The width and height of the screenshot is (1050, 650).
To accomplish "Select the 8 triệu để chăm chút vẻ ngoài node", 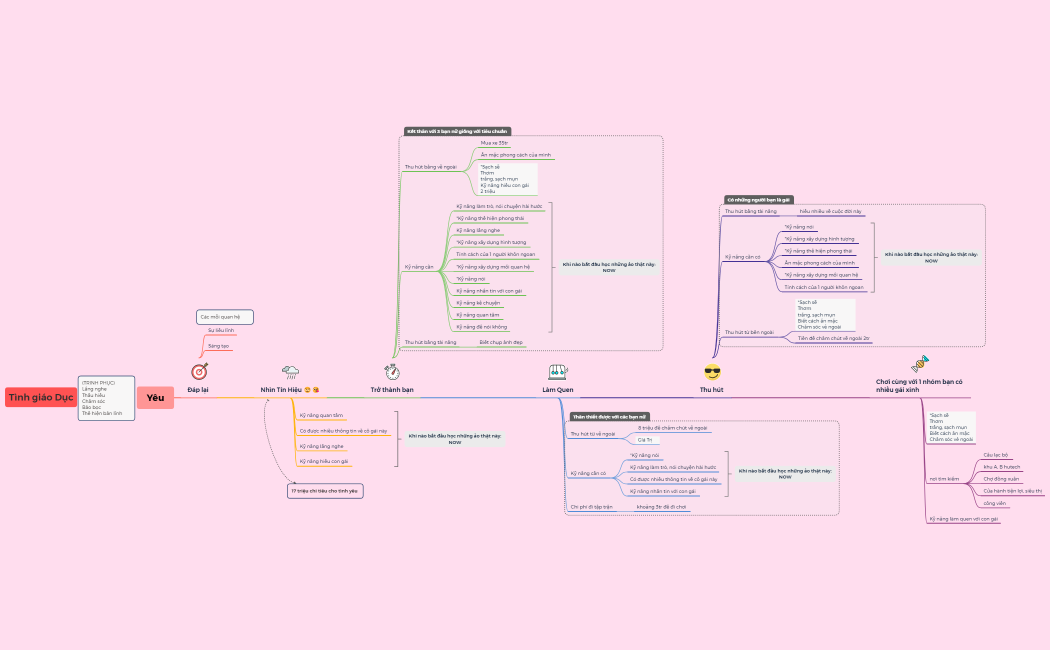I will click(x=672, y=428).
